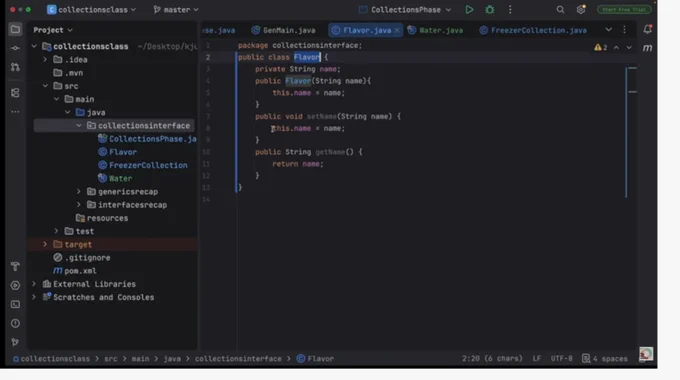The image size is (680, 380).
Task: Change LF line separator setting
Action: (x=536, y=359)
